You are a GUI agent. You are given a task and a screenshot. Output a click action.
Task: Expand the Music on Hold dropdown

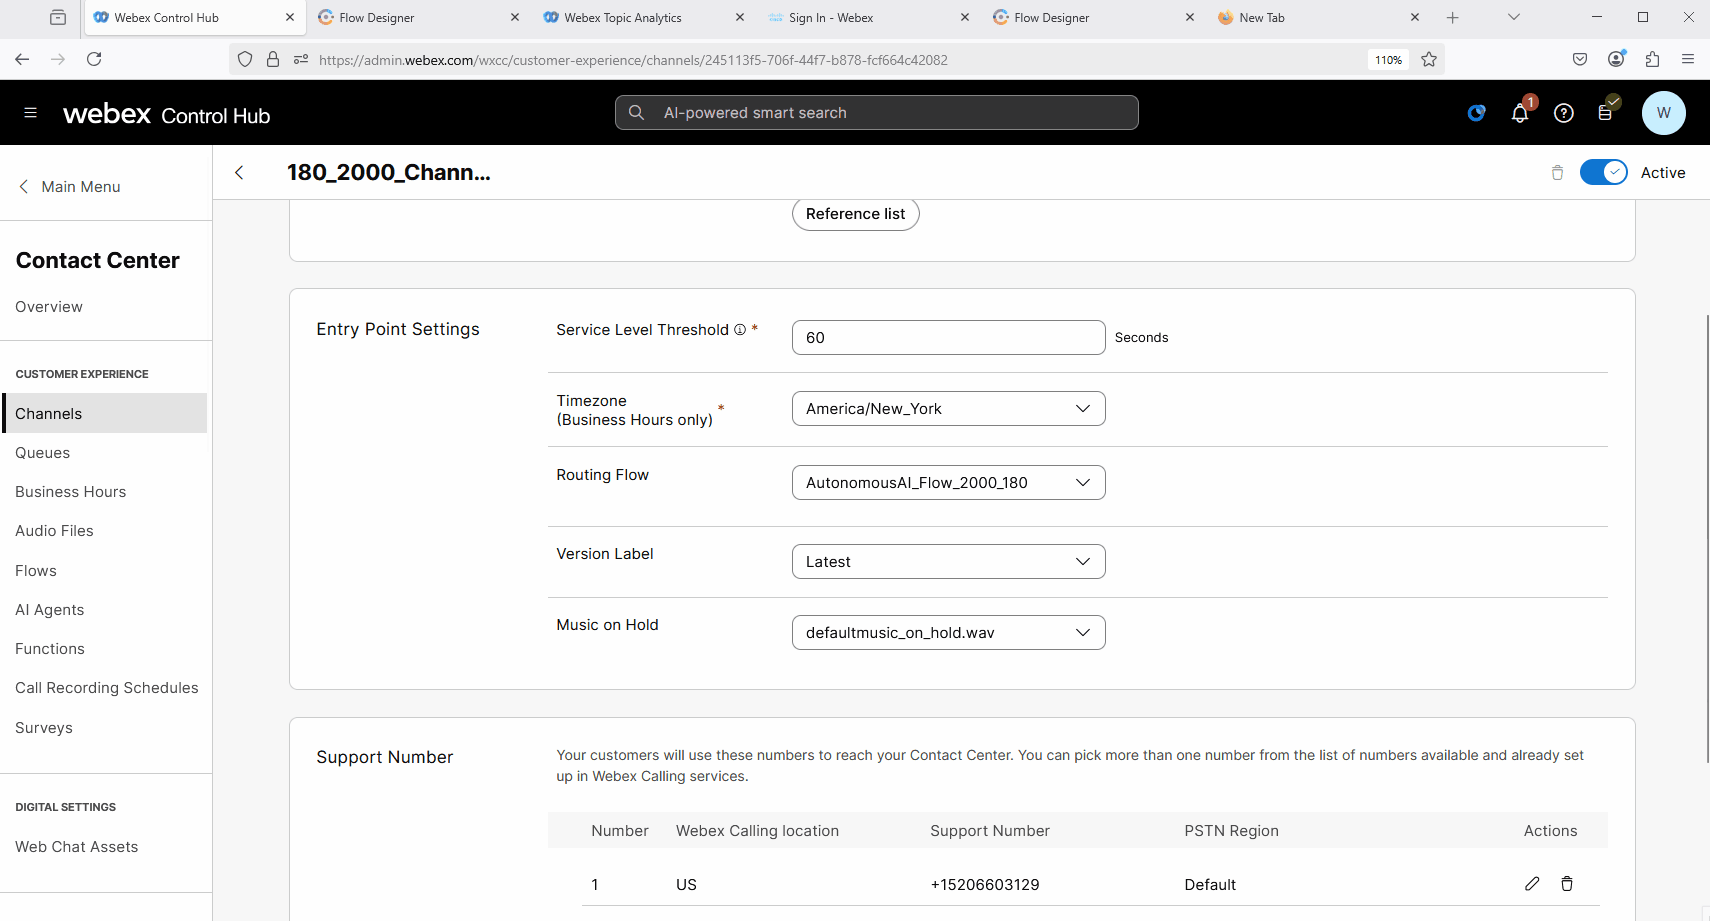coord(948,633)
